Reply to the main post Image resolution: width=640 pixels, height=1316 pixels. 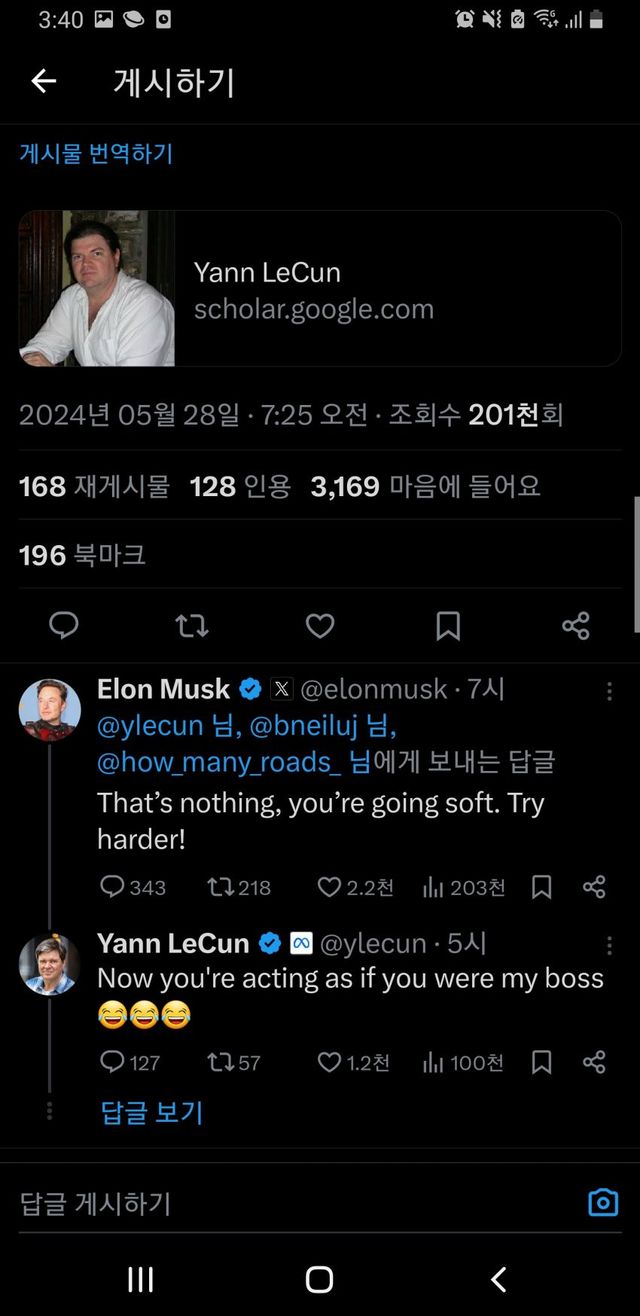pyautogui.click(x=64, y=626)
